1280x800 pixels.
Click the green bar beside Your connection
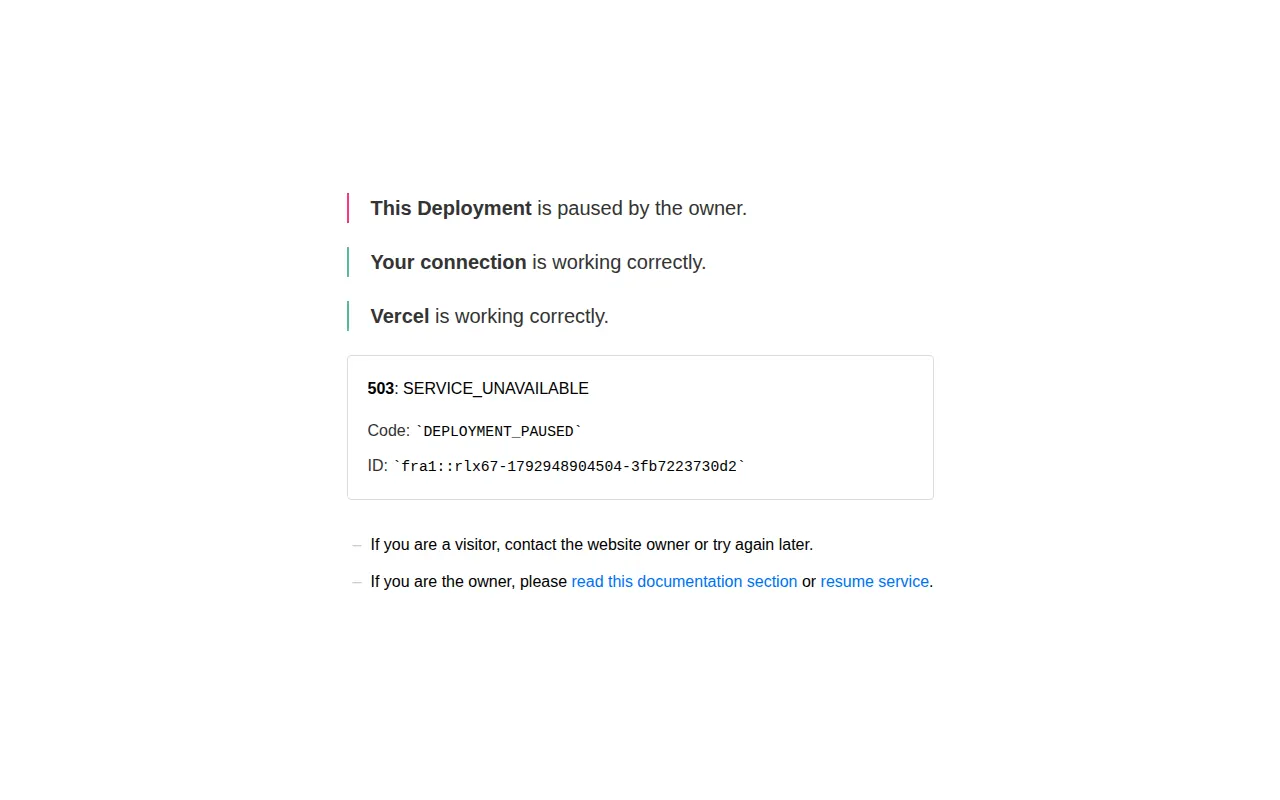pyautogui.click(x=348, y=262)
